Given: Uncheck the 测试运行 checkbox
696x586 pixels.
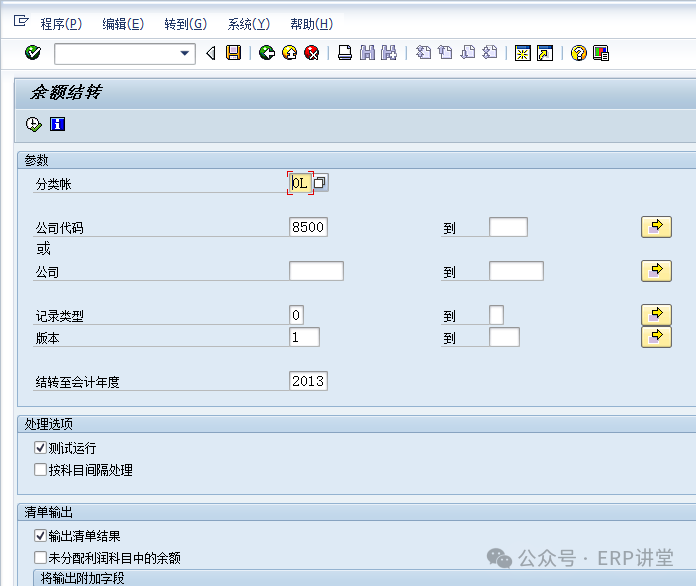Looking at the screenshot, I should pyautogui.click(x=41, y=448).
